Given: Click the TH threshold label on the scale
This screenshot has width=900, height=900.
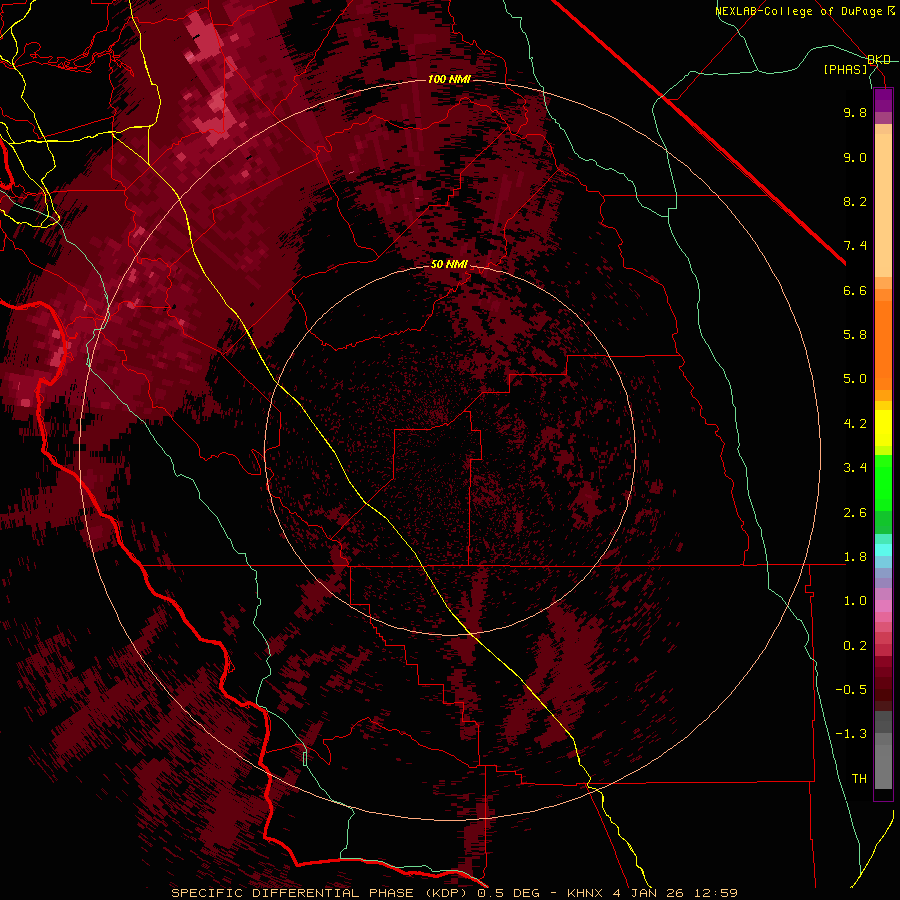Looking at the screenshot, I should 859,779.
